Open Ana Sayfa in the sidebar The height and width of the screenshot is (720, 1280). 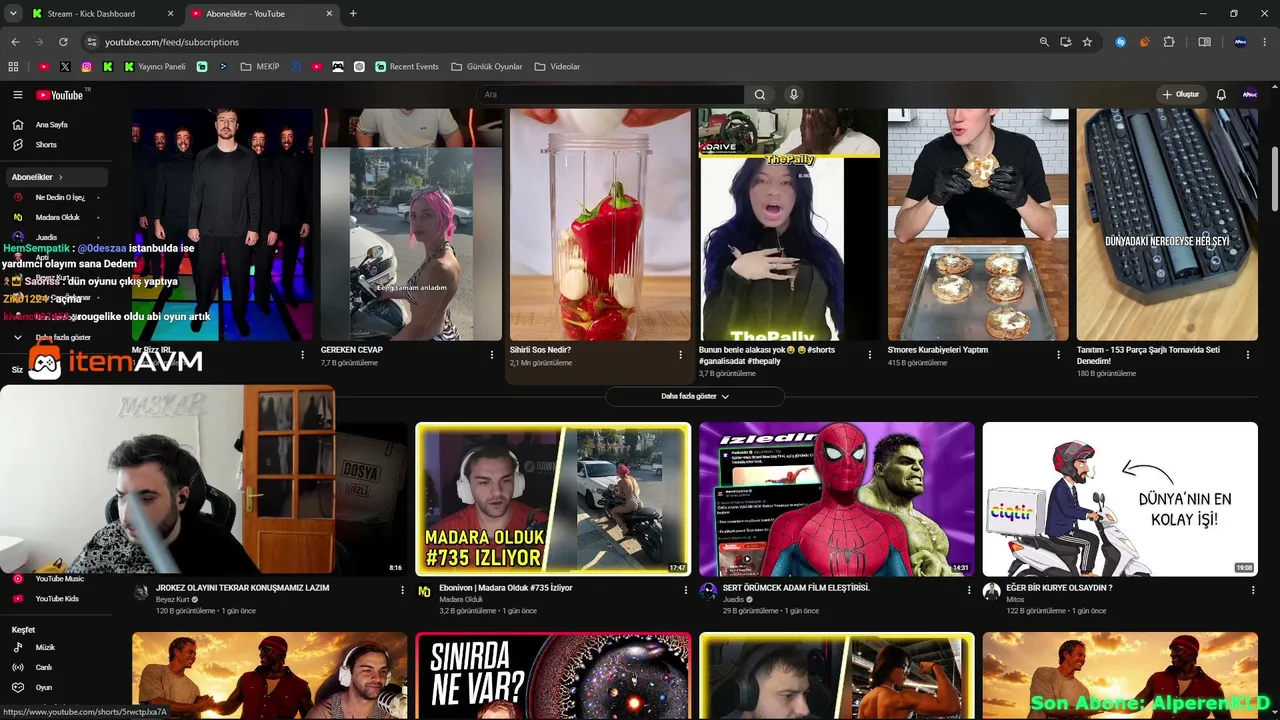pyautogui.click(x=55, y=125)
